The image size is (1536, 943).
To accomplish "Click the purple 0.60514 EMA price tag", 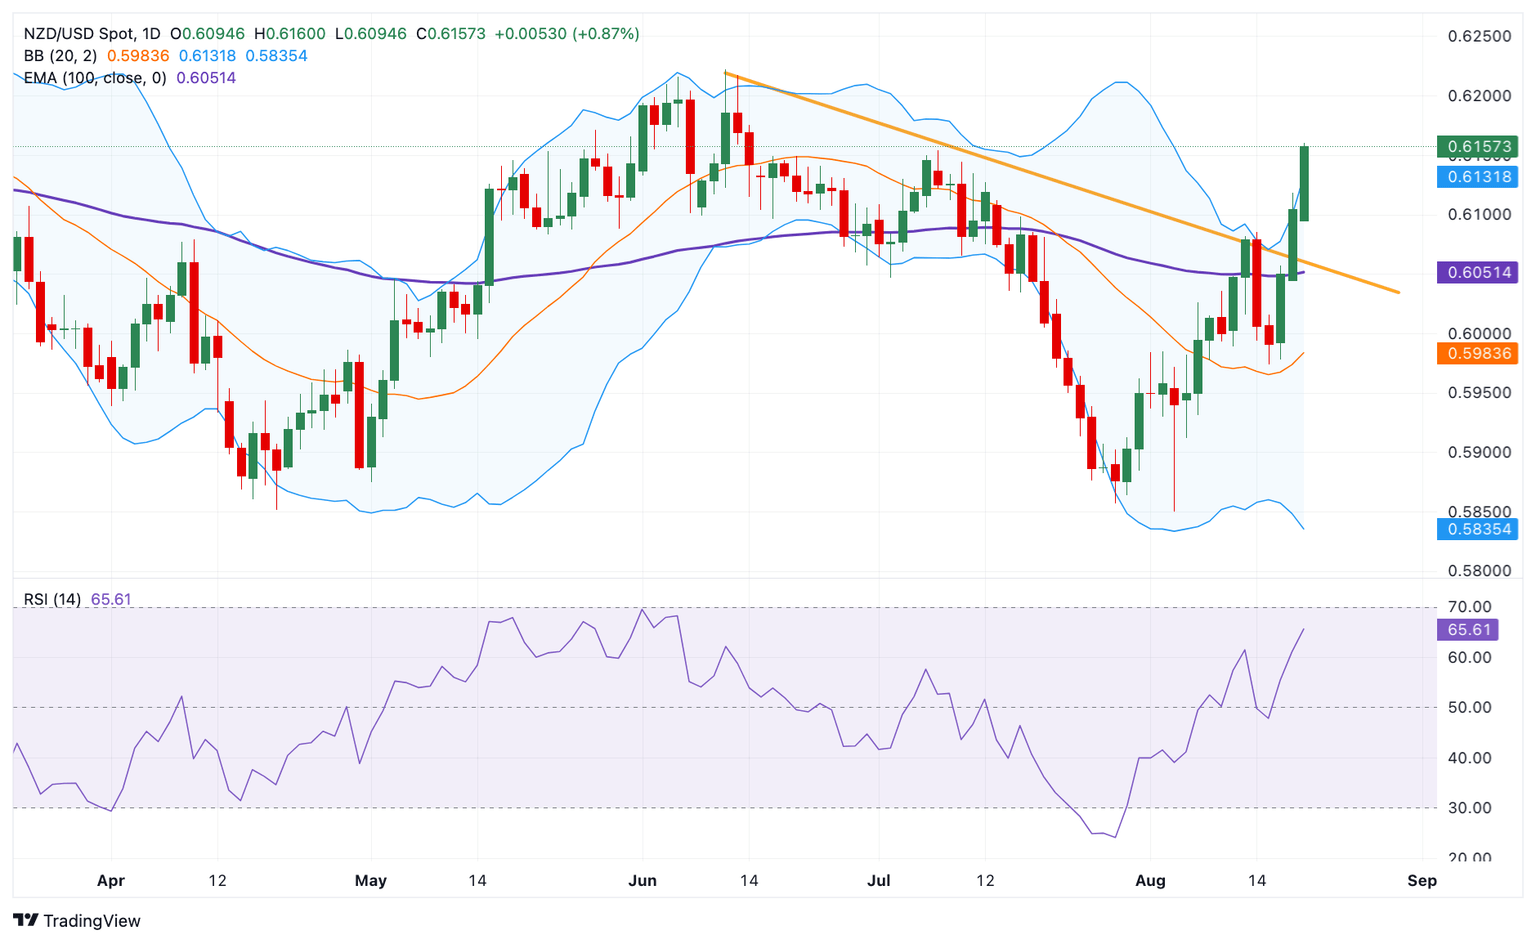I will pos(1477,272).
